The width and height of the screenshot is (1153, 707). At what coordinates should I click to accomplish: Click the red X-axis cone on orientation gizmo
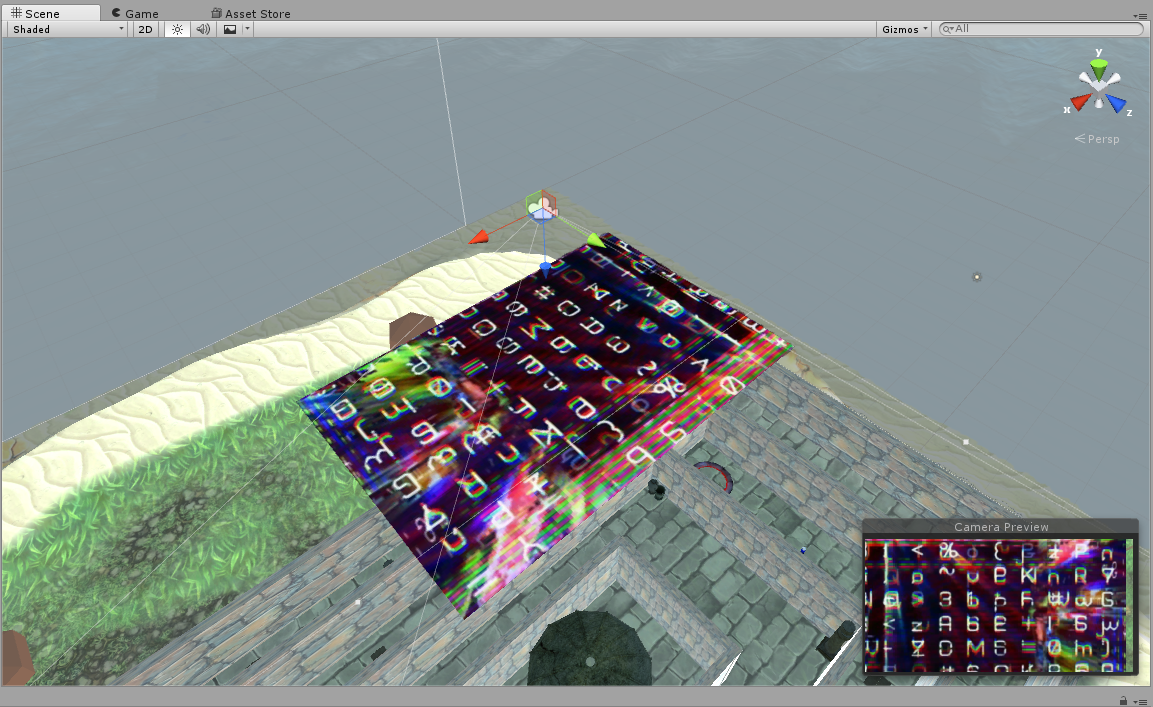pos(1080,102)
